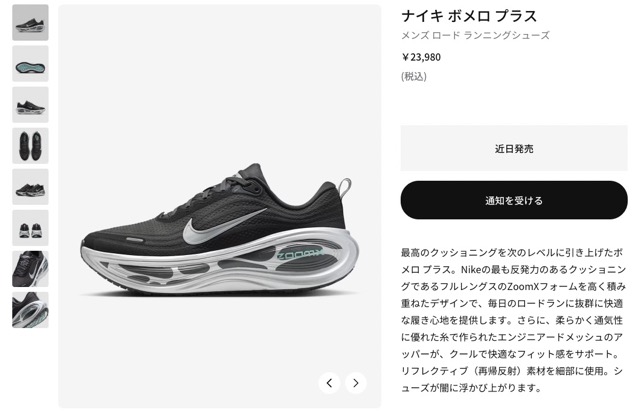Select the top-down pair thumbnail
This screenshot has width=640, height=414.
[30, 146]
